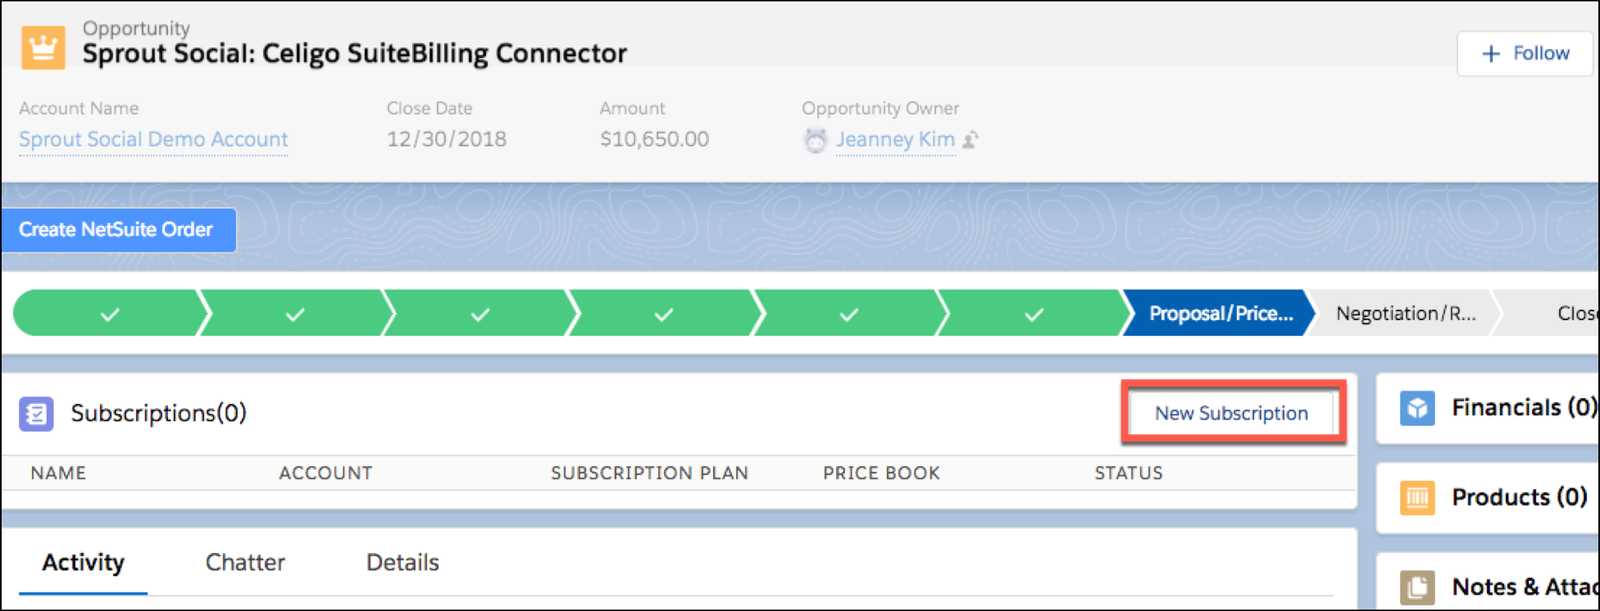Select the Negotiation/R... stage in path
The image size is (1600, 611).
pos(1405,313)
